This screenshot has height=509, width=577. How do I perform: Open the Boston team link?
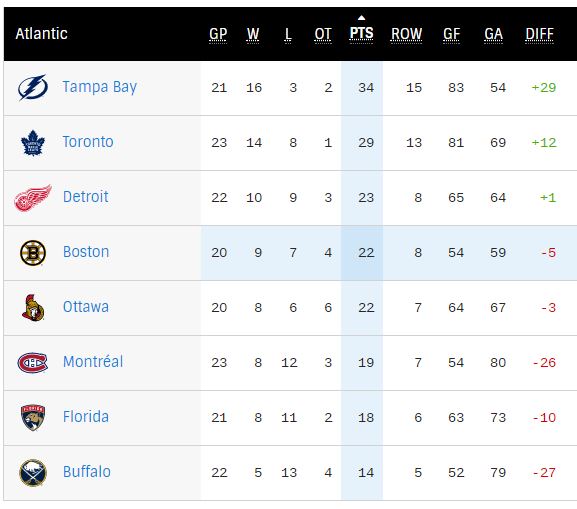click(x=86, y=252)
